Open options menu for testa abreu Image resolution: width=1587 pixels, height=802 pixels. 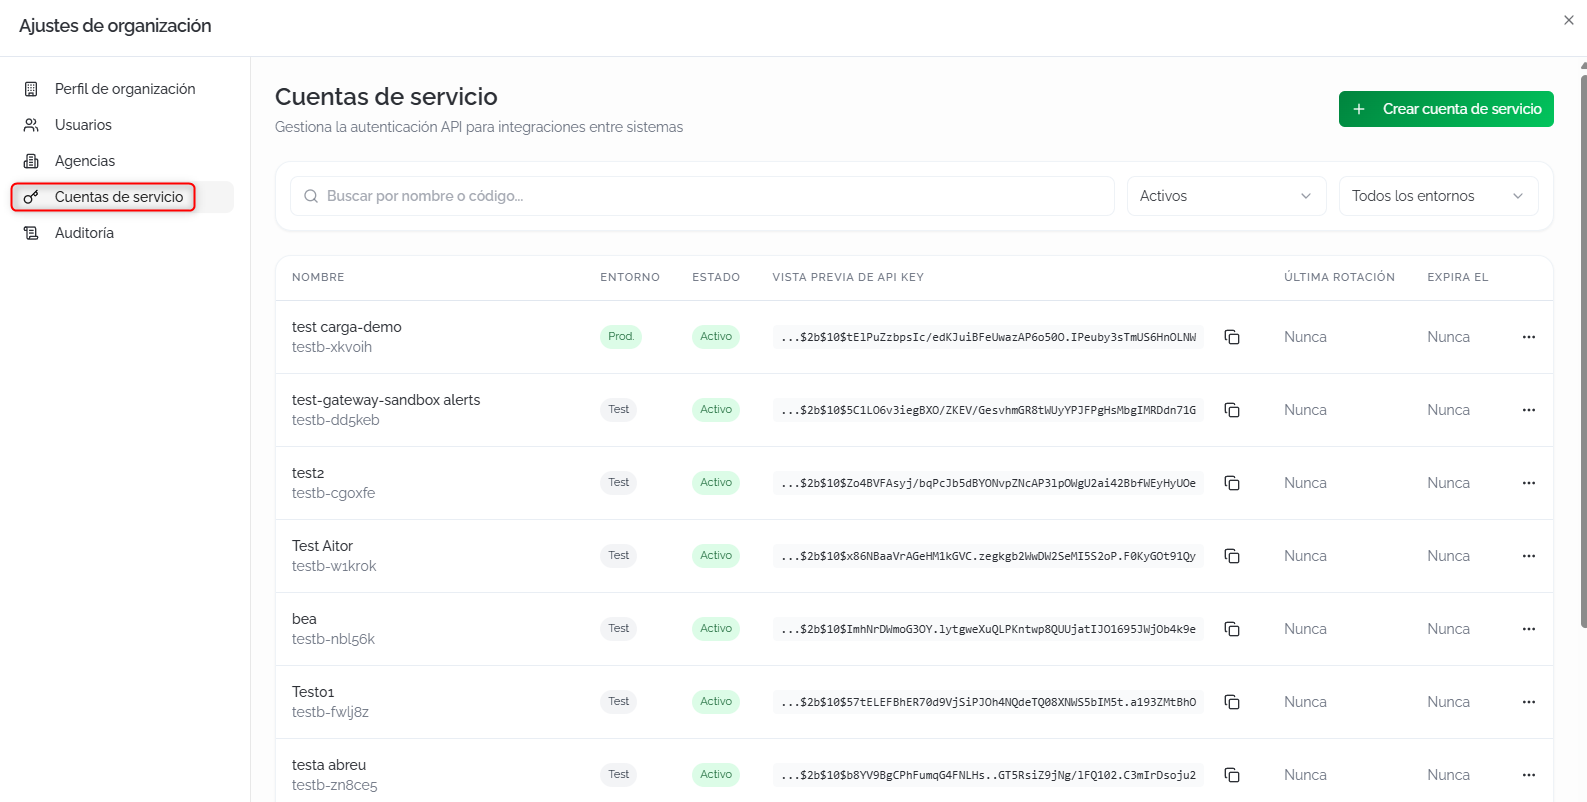(x=1528, y=775)
